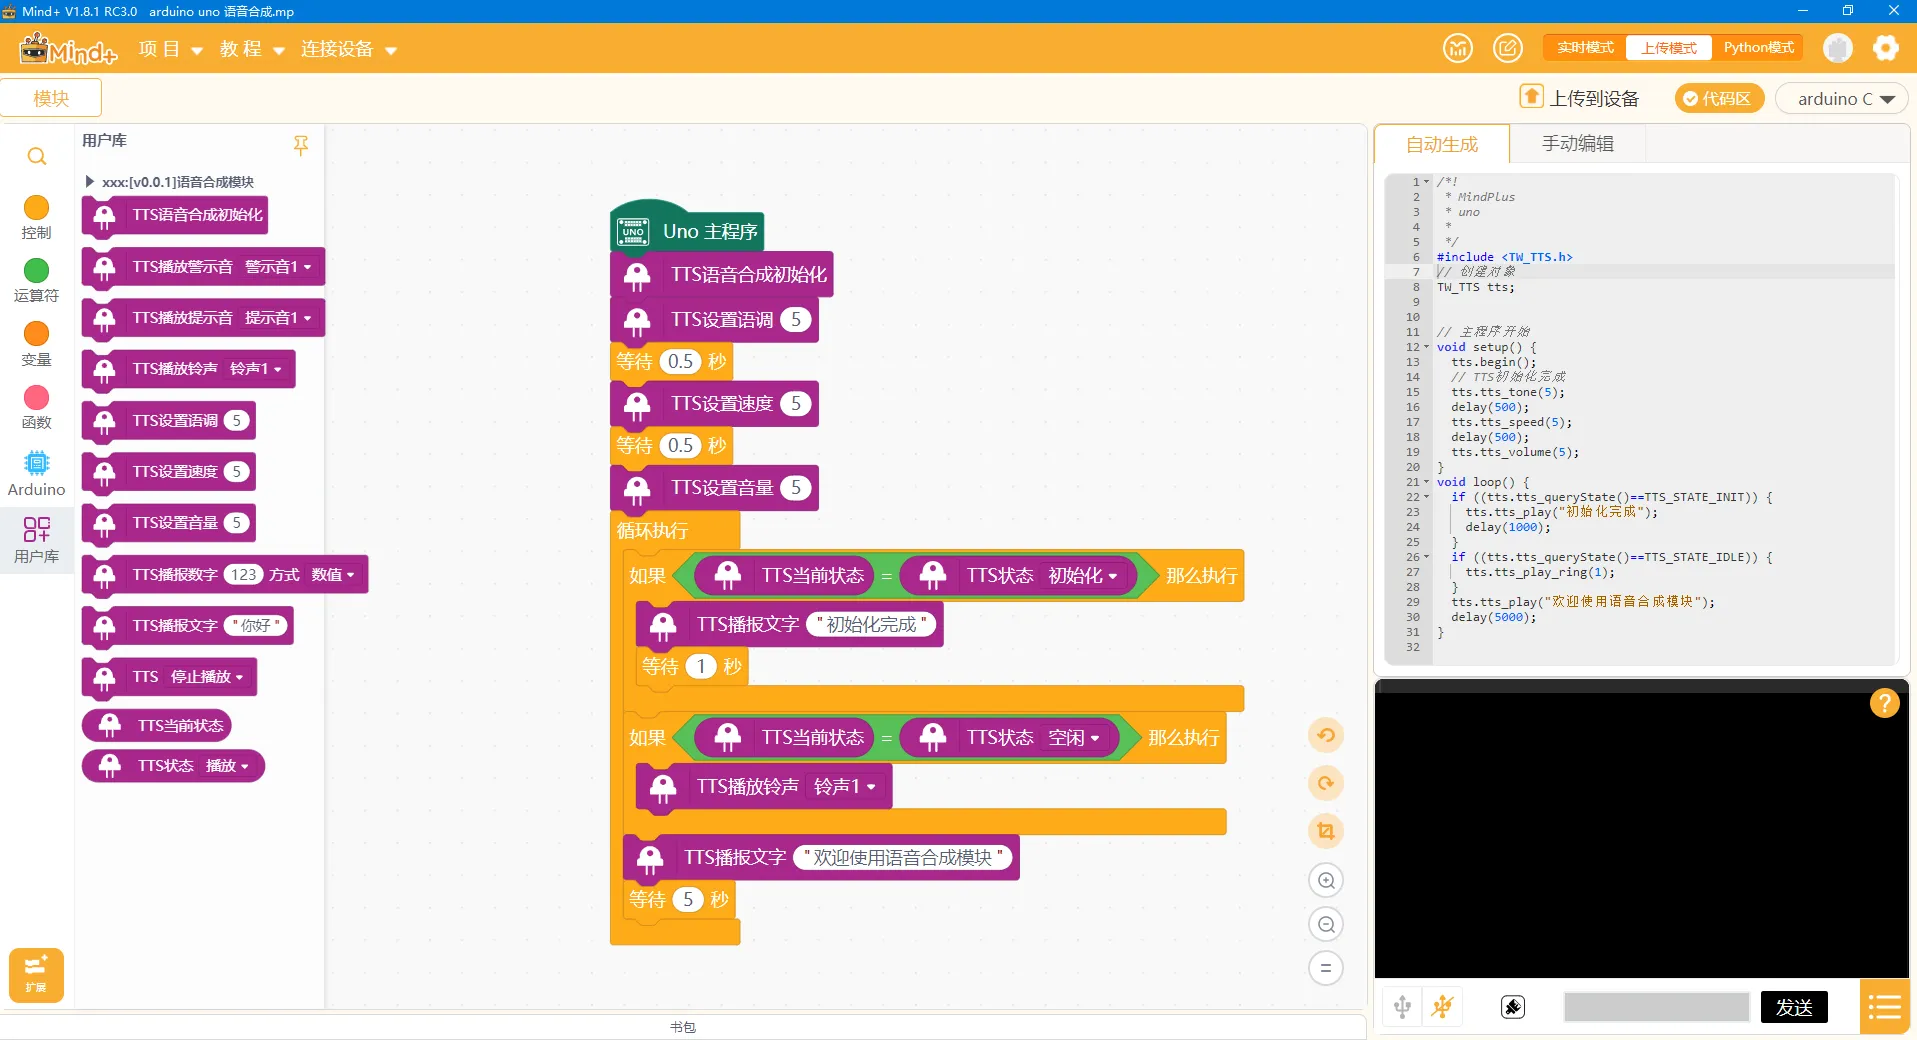The width and height of the screenshot is (1917, 1040).
Task: Click the clear serial output brush icon
Action: [x=1512, y=1007]
